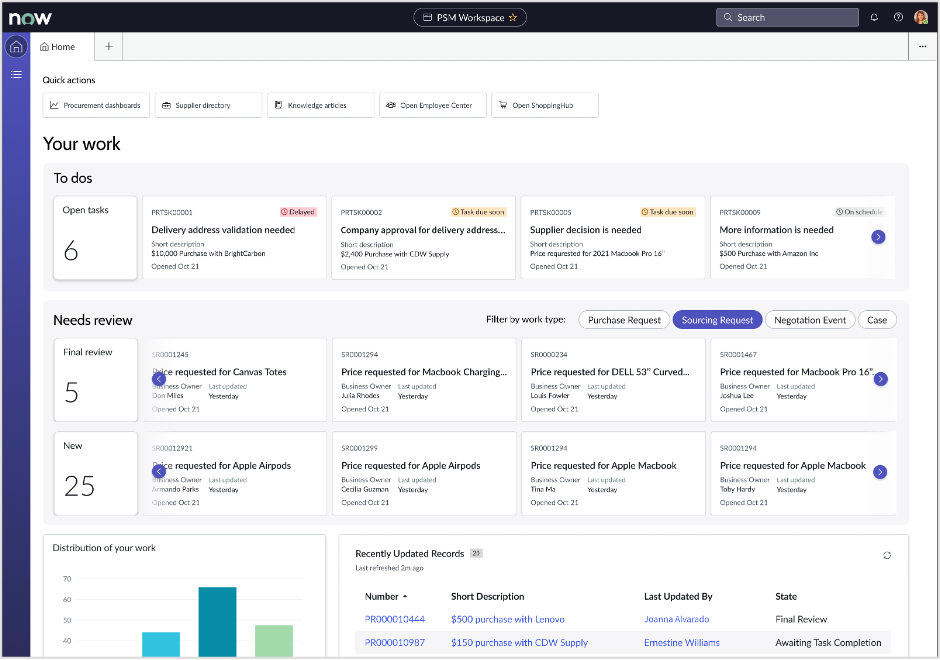Enable the Negotiation Event filter chip
This screenshot has width=940, height=660.
click(810, 320)
